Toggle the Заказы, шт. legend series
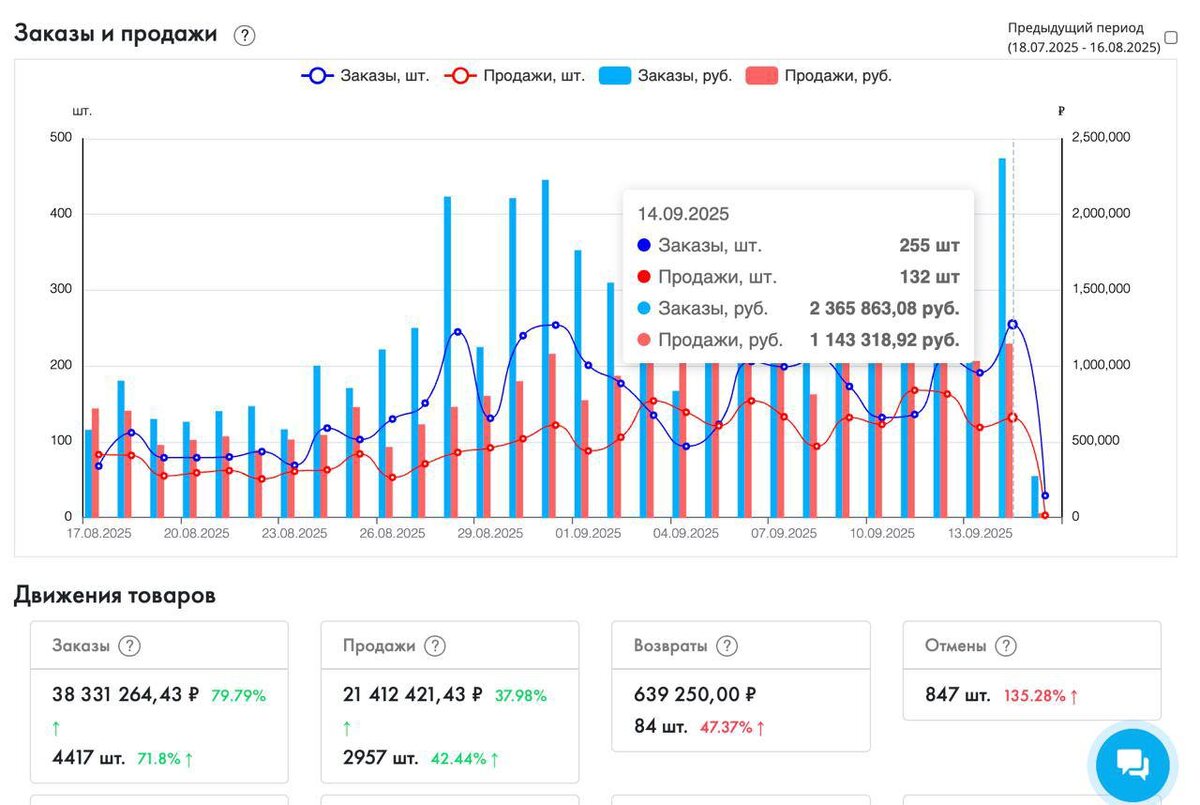1200x805 pixels. [x=365, y=76]
